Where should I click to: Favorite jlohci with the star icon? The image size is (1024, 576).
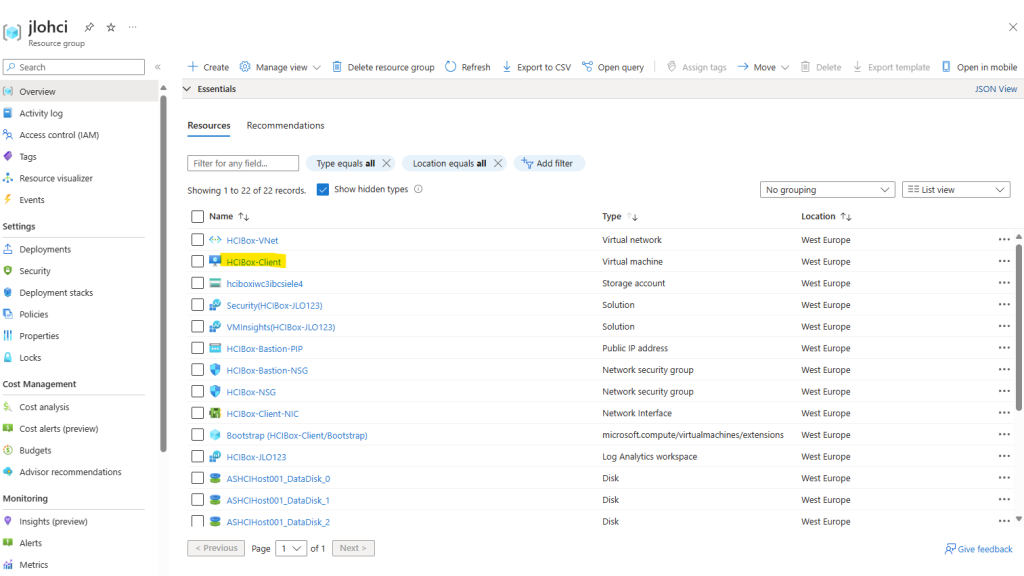(x=111, y=27)
